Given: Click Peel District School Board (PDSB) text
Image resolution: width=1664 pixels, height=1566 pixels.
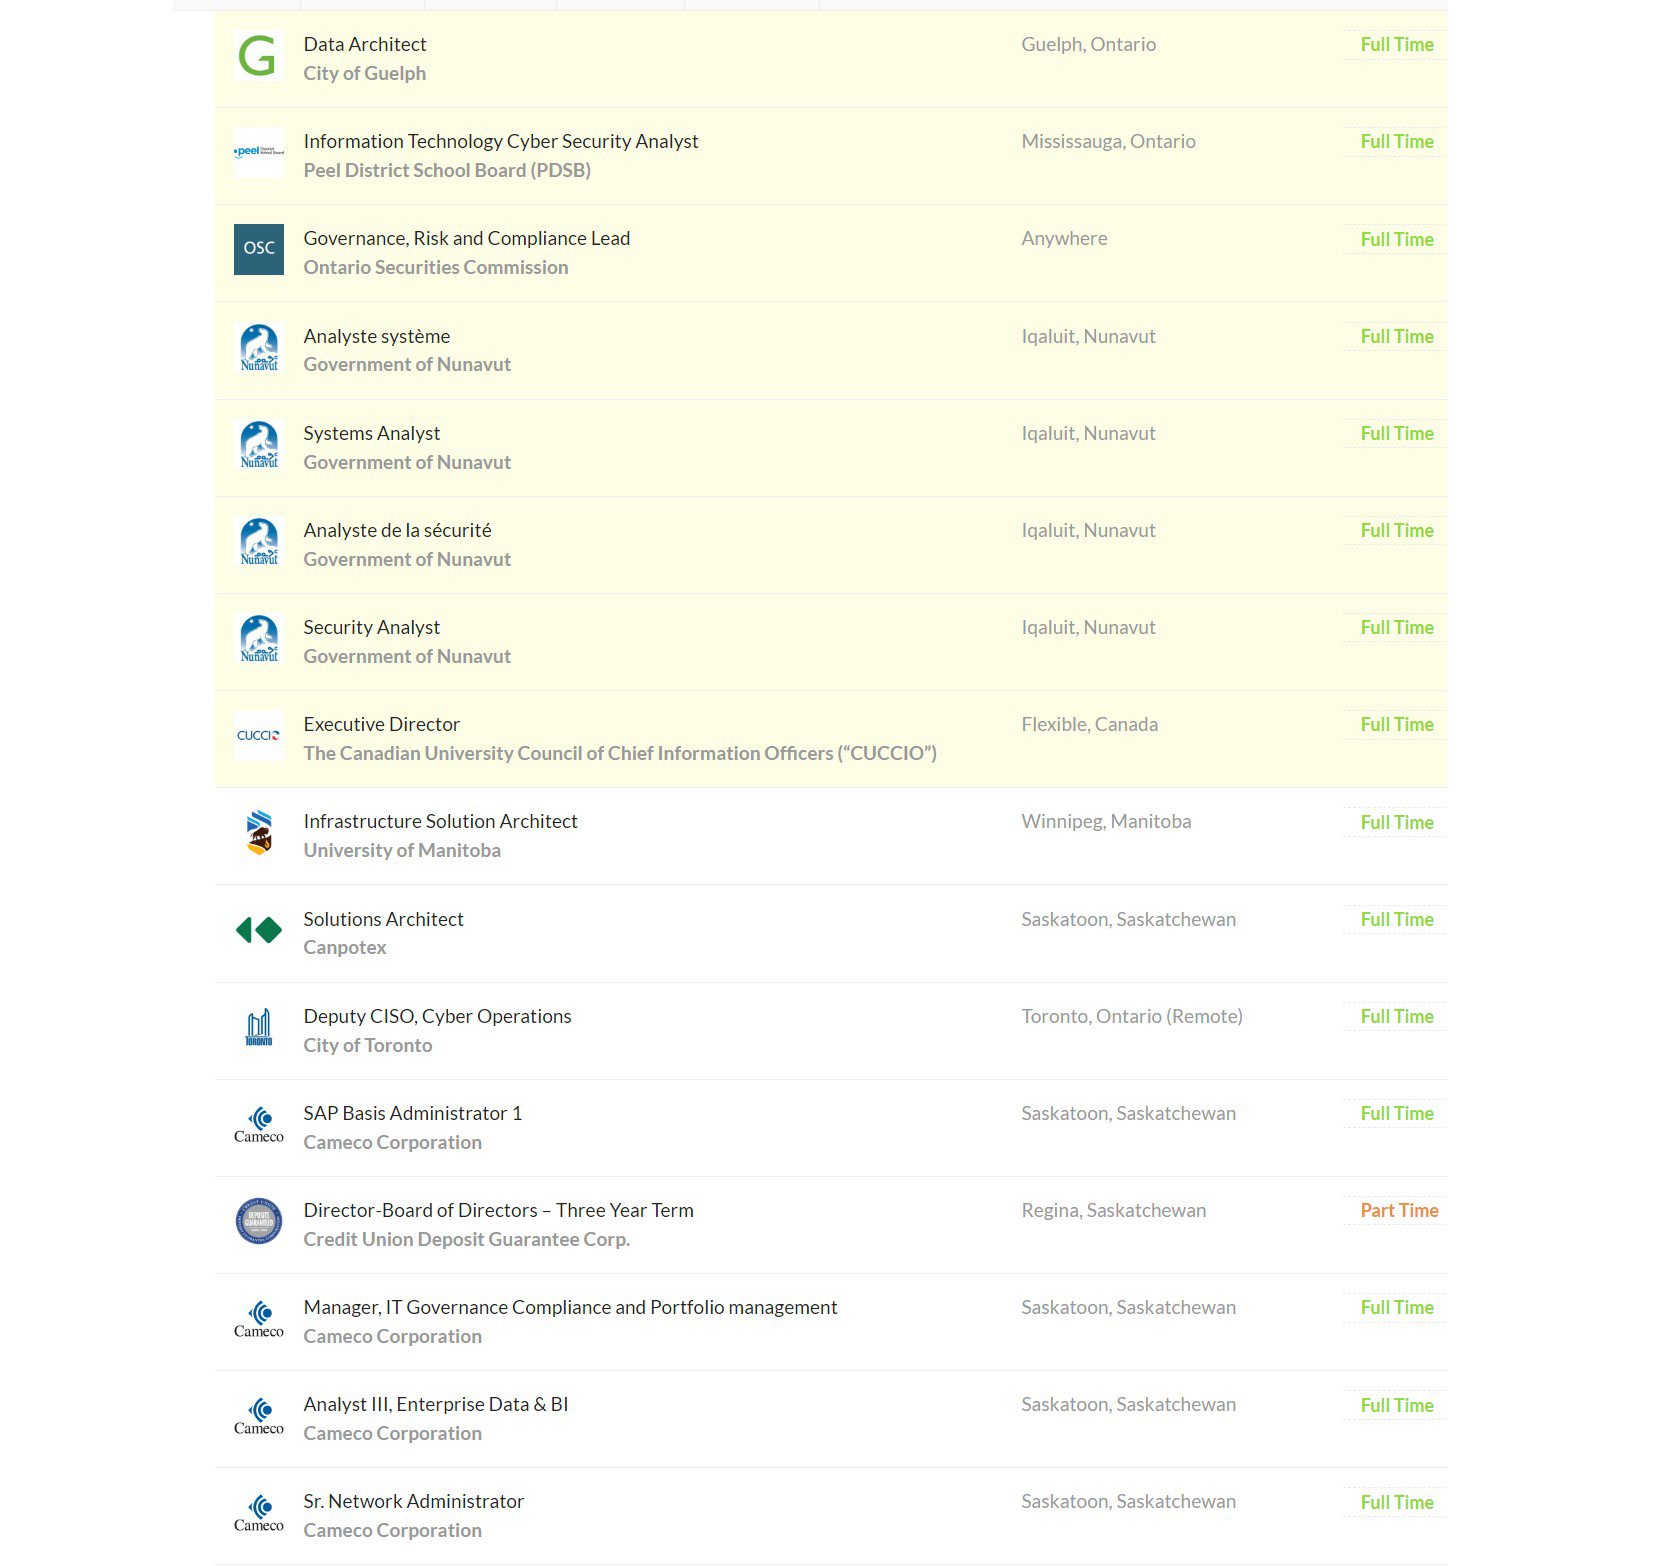Looking at the screenshot, I should [447, 170].
